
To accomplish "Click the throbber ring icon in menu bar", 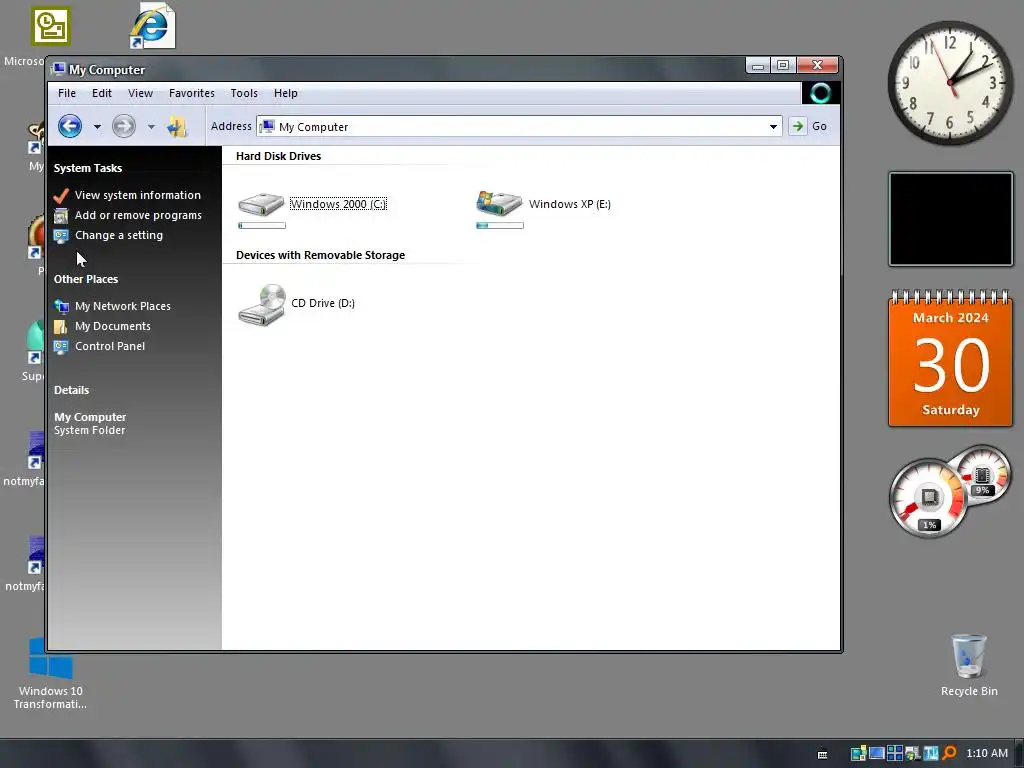I will tap(820, 93).
